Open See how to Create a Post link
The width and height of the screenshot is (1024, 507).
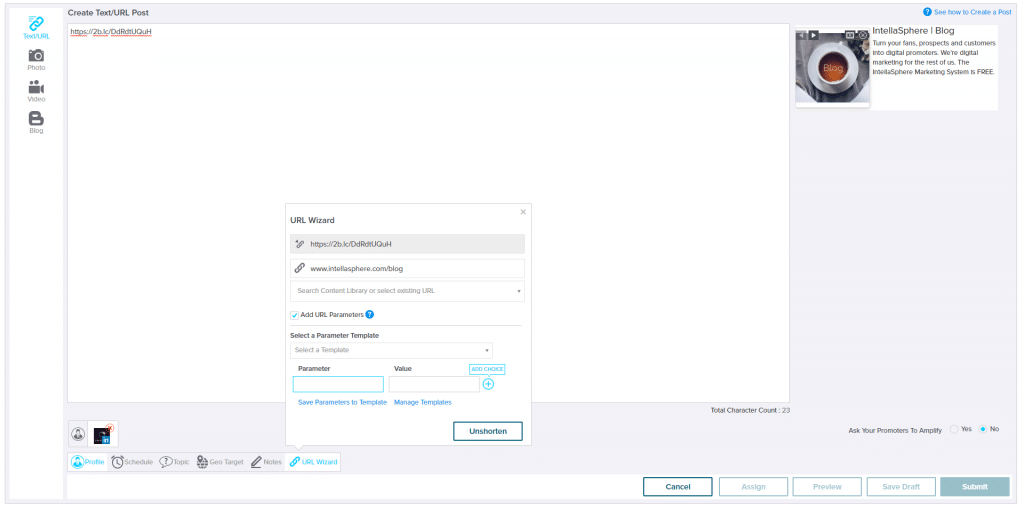tap(972, 12)
